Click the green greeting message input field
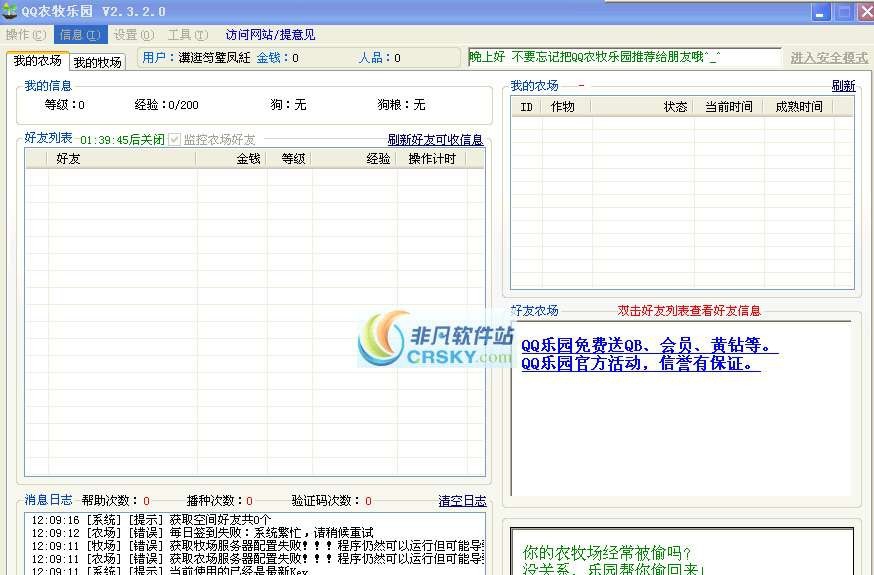The image size is (874, 575). point(623,58)
